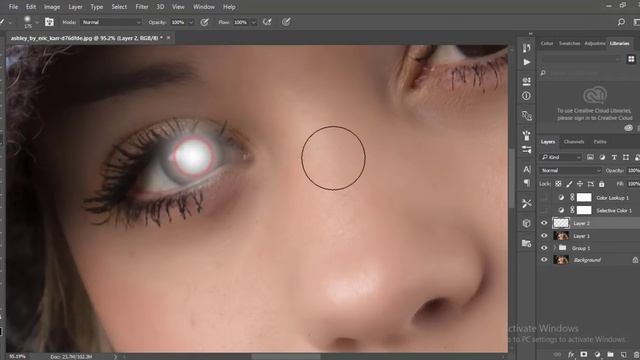Lock transparent pixels icon
Image resolution: width=640 pixels, height=360 pixels.
pos(558,184)
